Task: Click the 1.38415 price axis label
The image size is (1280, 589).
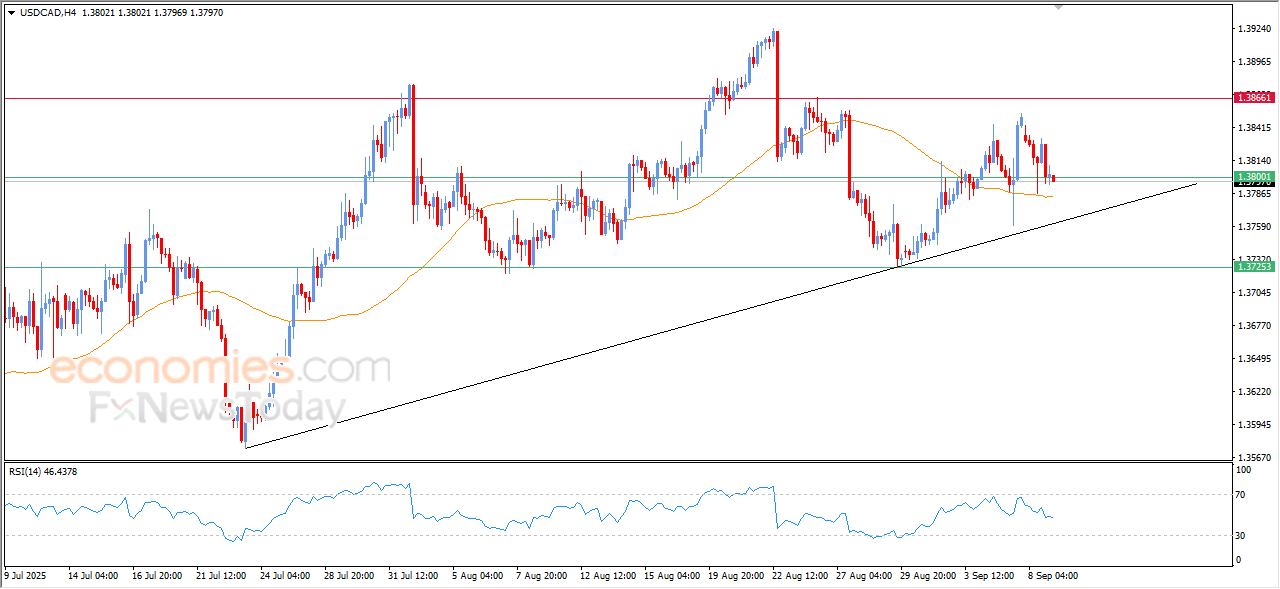Action: click(1255, 128)
